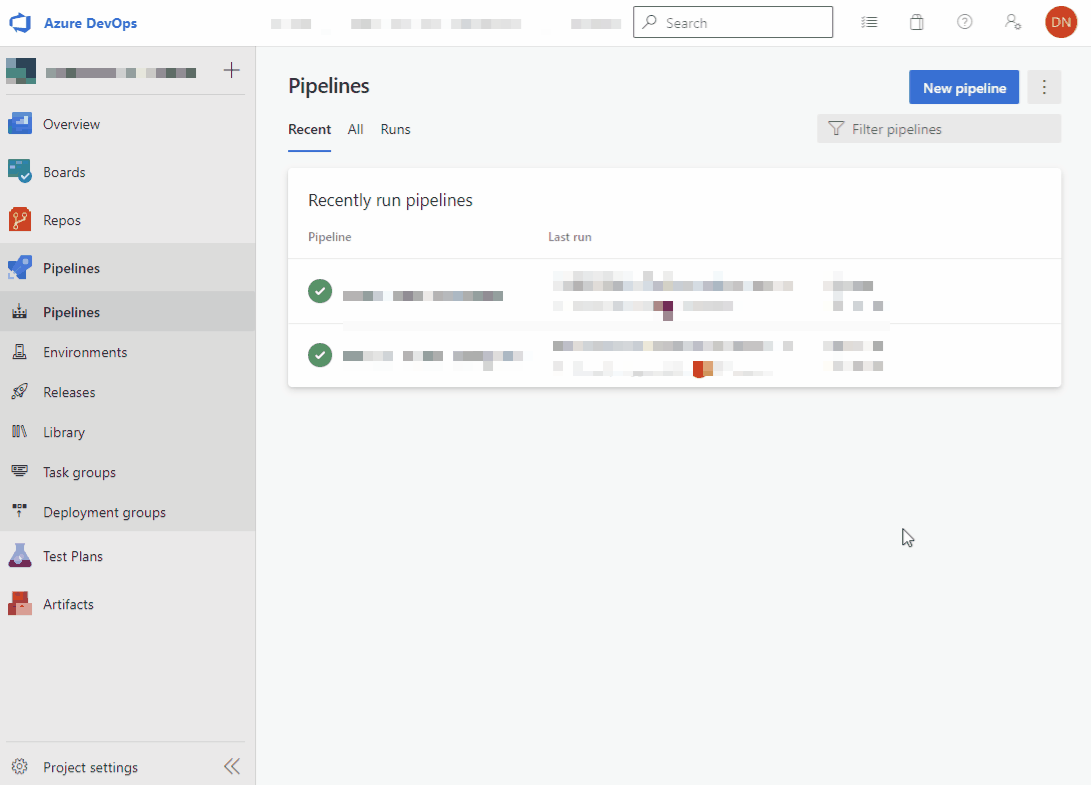Click the Azure DevOps logo icon
Viewport: 1091px width, 785px height.
pyautogui.click(x=21, y=22)
